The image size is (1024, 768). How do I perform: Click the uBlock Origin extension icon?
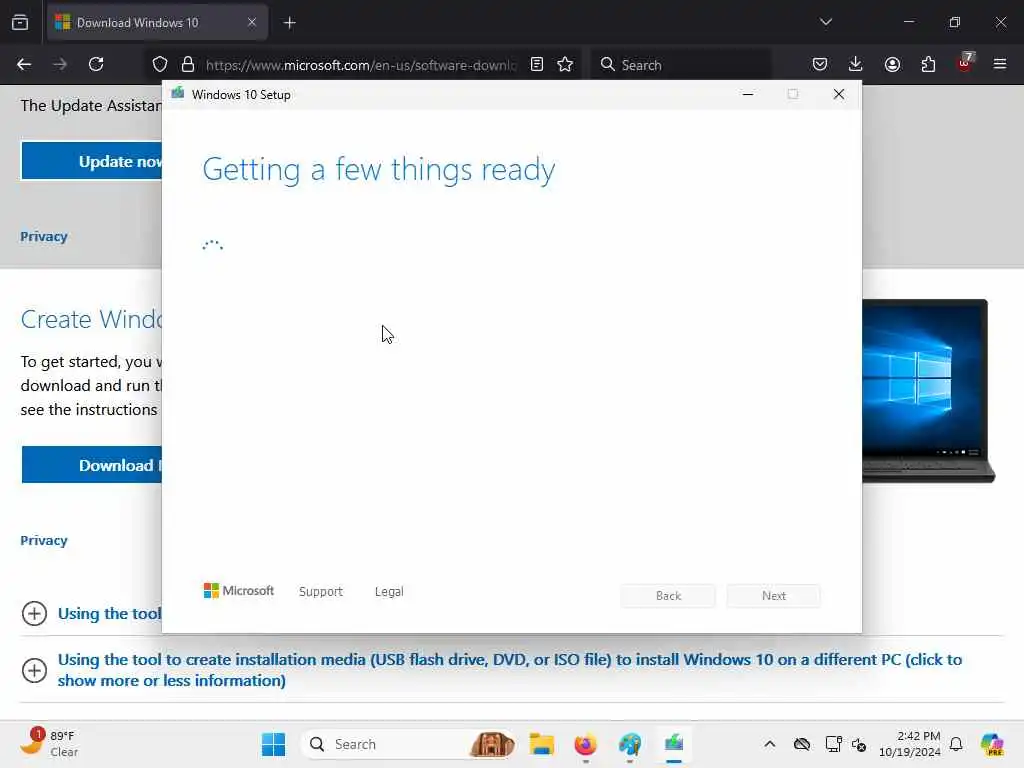pos(965,63)
